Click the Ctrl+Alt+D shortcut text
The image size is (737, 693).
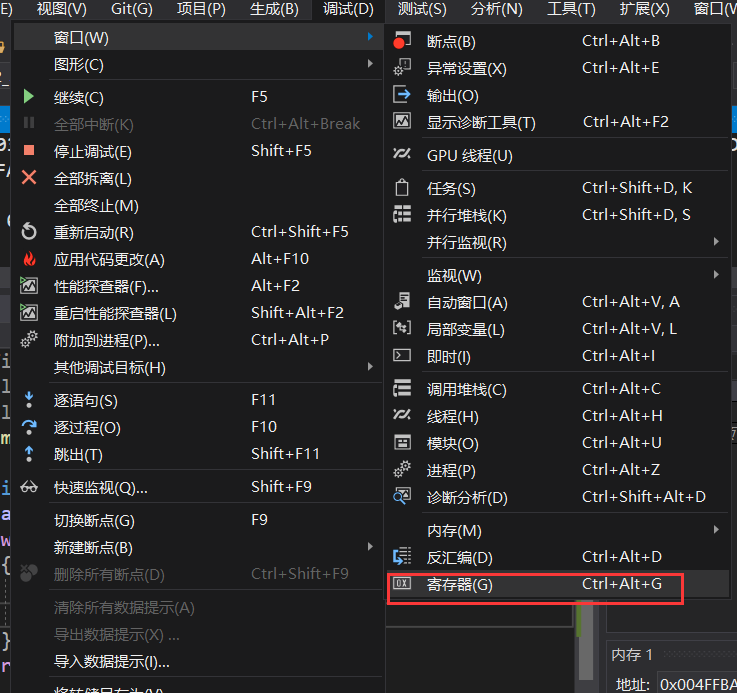click(621, 557)
